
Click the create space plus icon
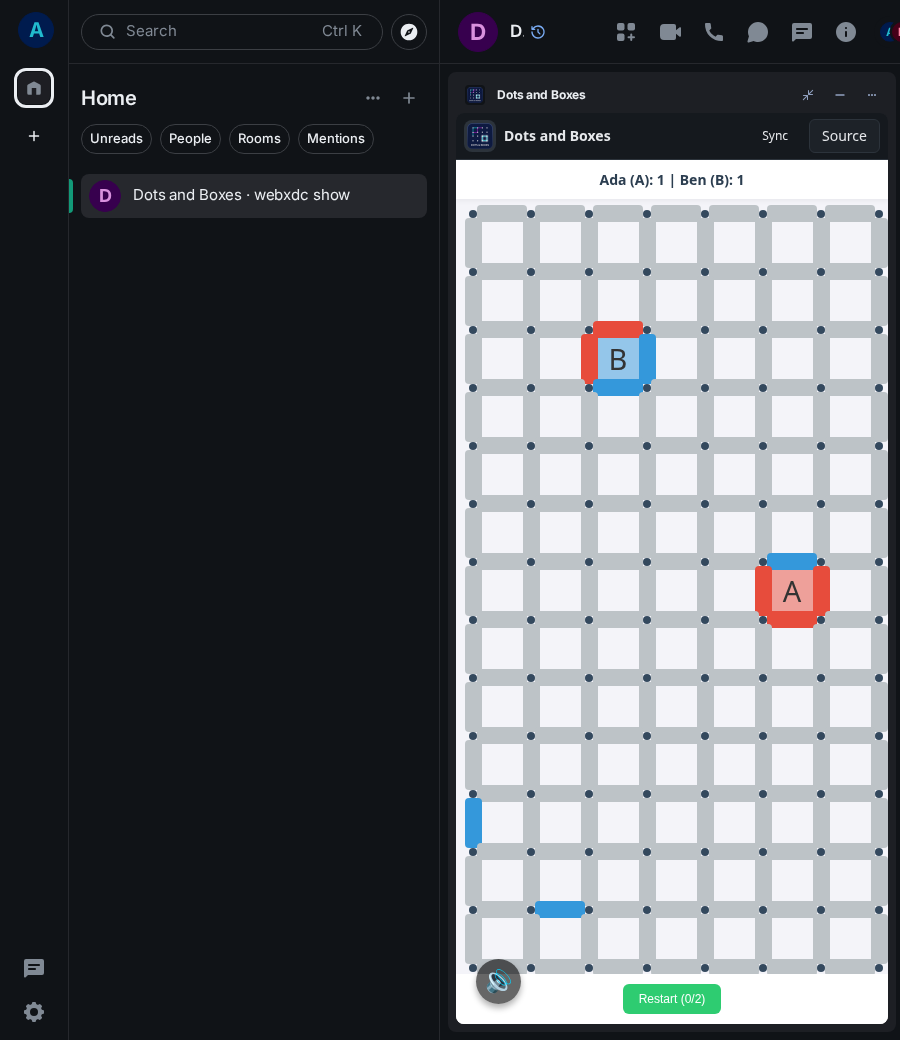(x=34, y=136)
